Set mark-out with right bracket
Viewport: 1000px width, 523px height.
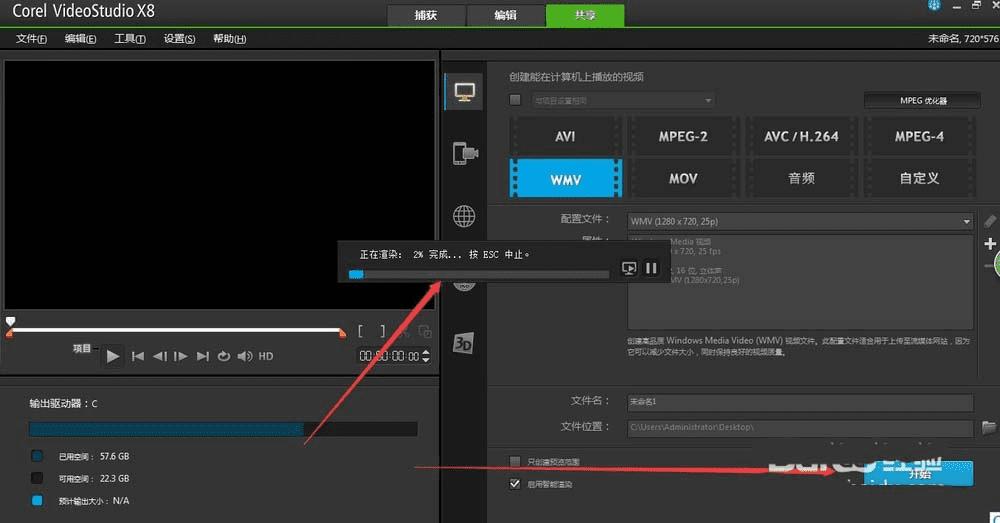[x=382, y=330]
